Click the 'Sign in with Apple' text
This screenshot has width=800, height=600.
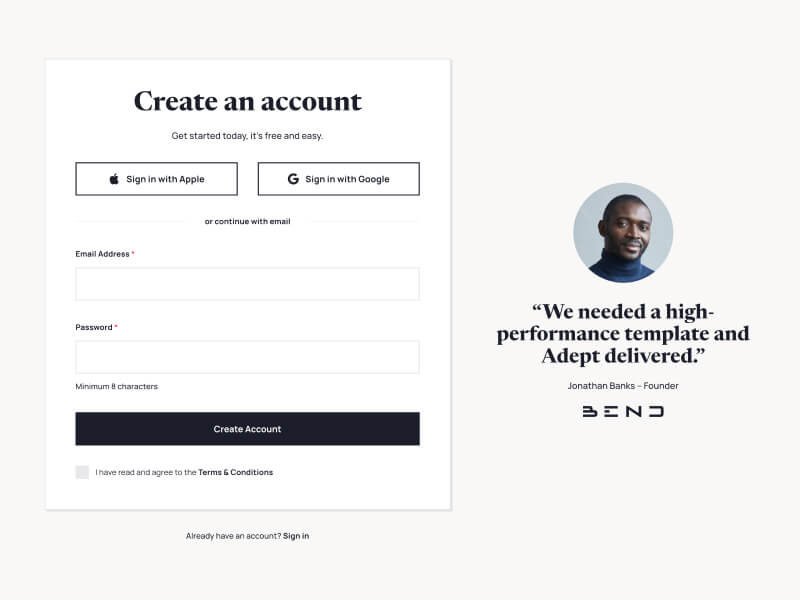[165, 179]
